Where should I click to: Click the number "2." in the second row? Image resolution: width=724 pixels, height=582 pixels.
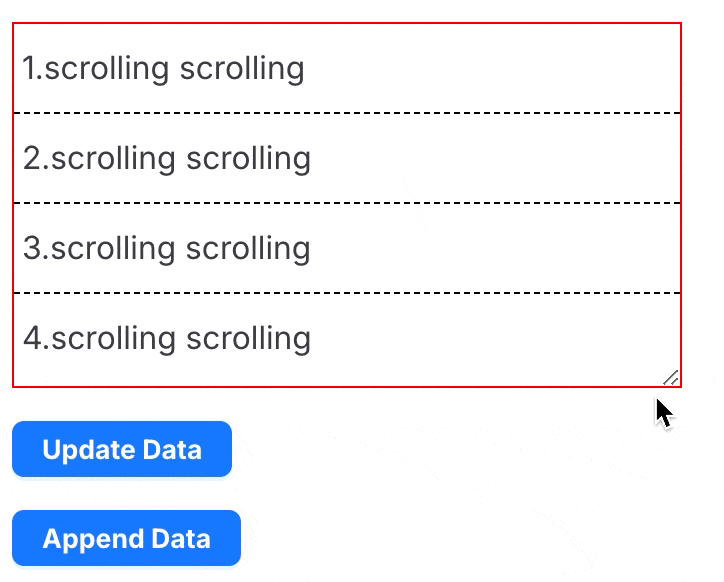36,159
